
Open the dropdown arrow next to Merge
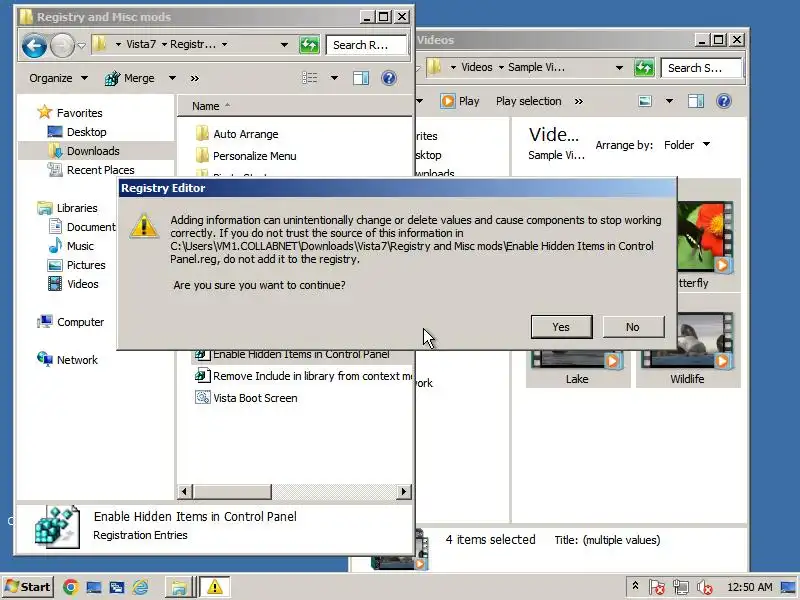172,78
